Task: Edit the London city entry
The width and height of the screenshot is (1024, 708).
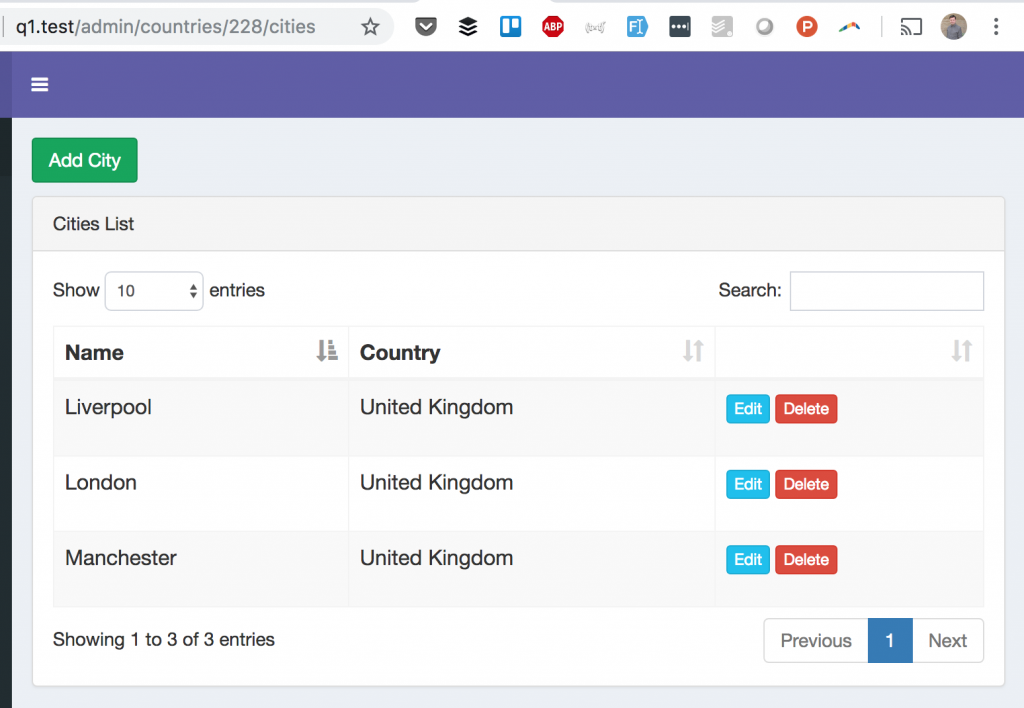Action: pyautogui.click(x=747, y=484)
